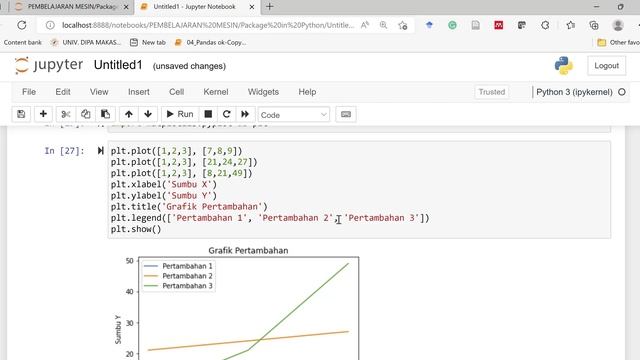Copy selected cells icon
Screen dimensions: 640x360
click(x=85, y=114)
